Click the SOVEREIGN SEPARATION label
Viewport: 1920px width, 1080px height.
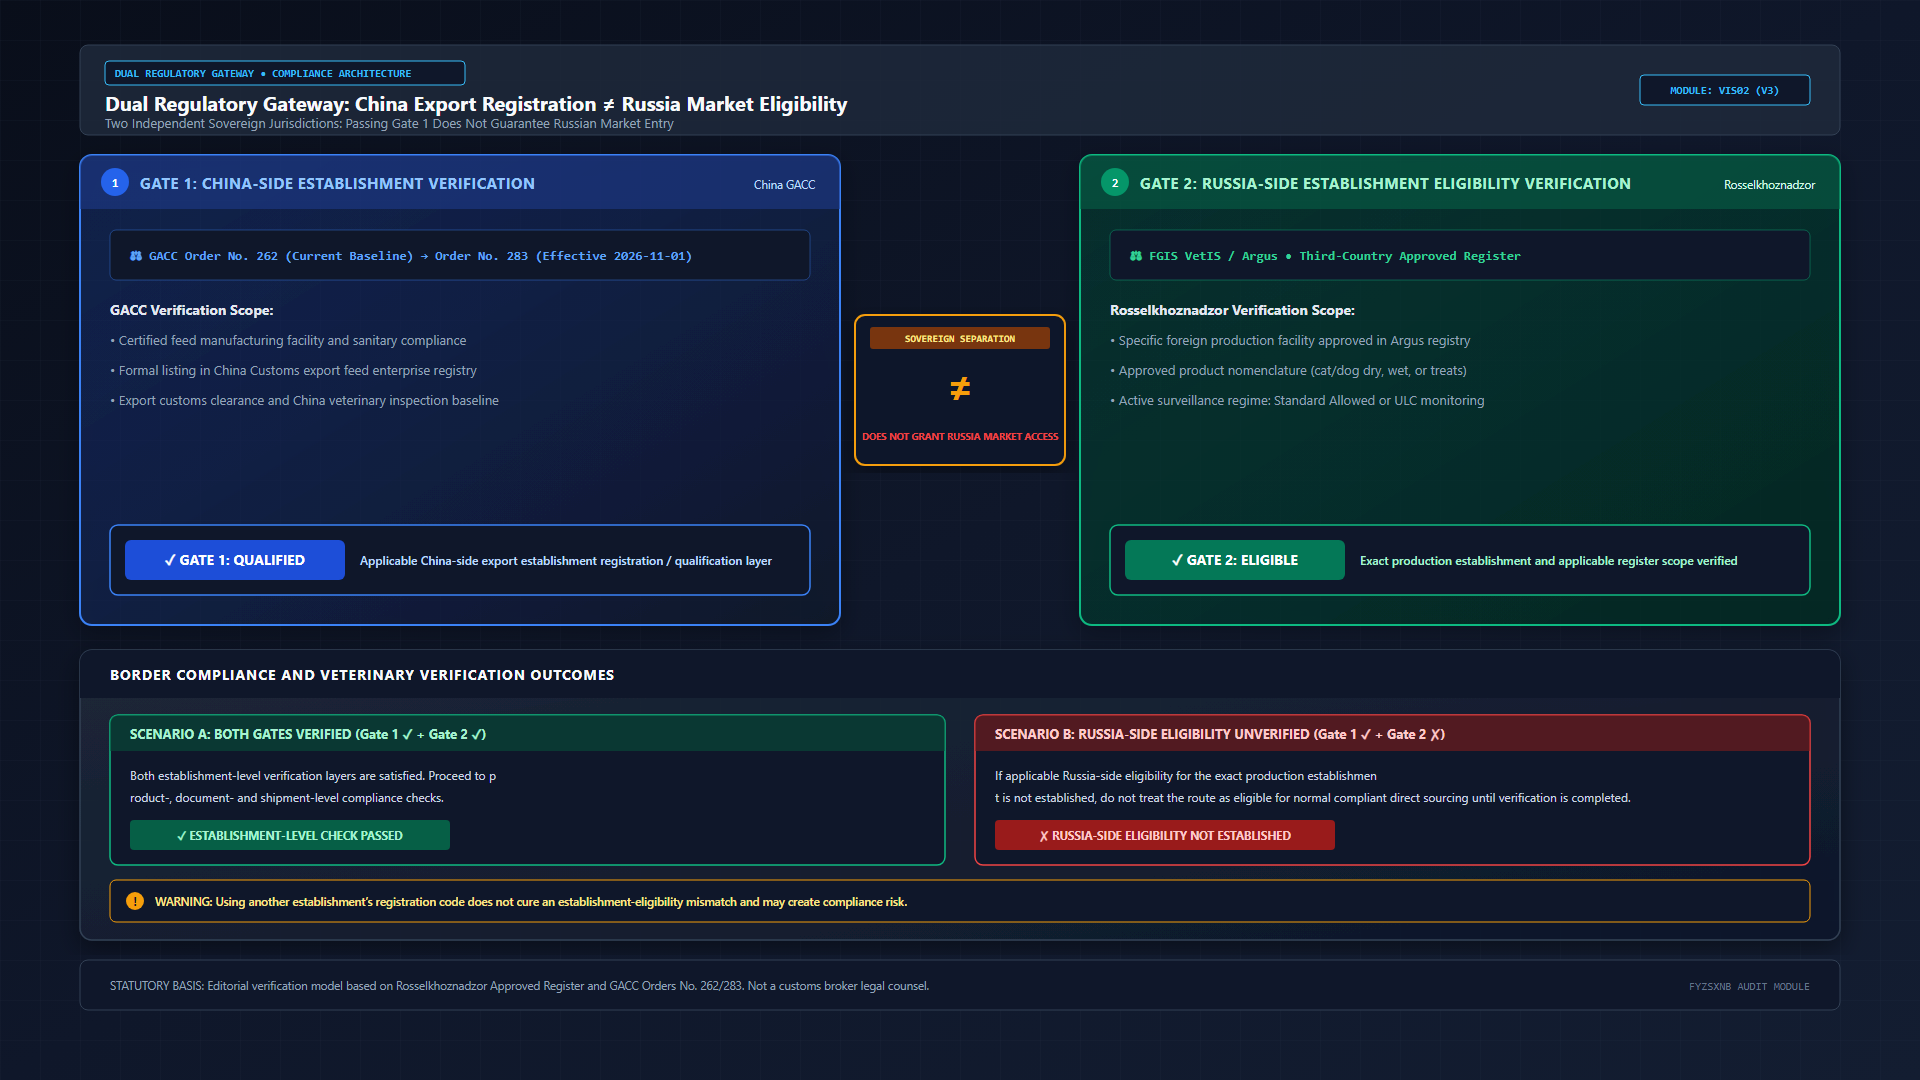pos(960,338)
